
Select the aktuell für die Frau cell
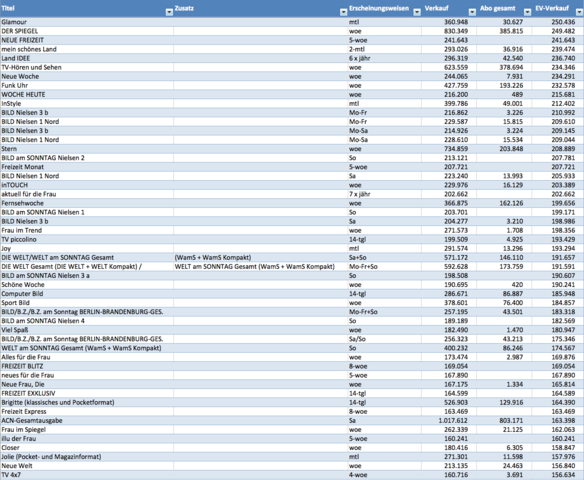click(x=87, y=194)
